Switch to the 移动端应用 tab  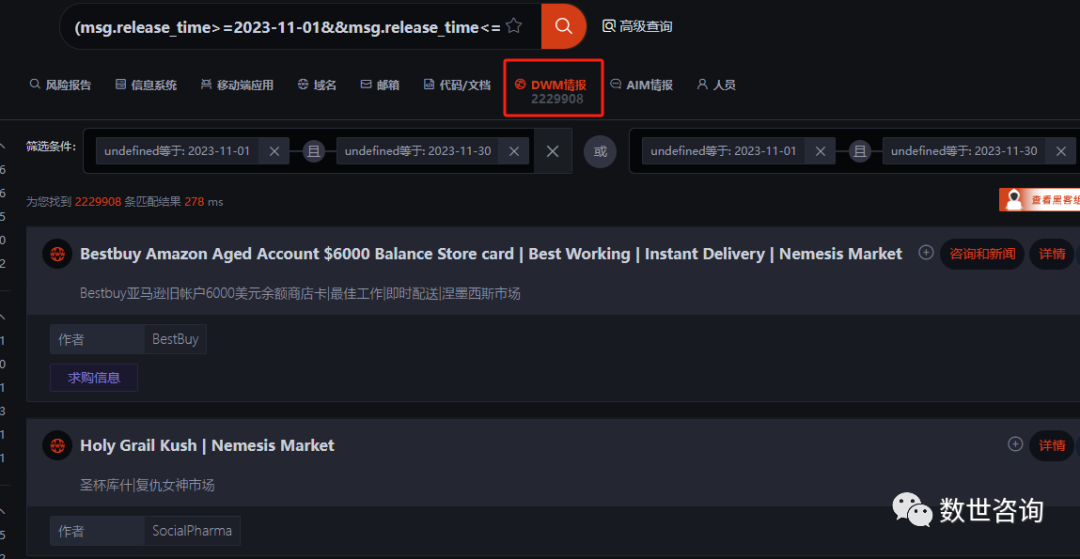[x=237, y=85]
